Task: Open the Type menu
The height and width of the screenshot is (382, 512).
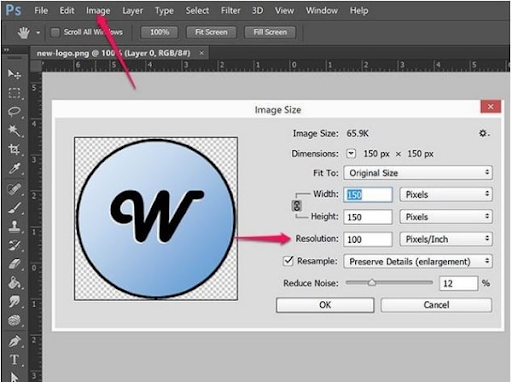Action: [x=164, y=11]
